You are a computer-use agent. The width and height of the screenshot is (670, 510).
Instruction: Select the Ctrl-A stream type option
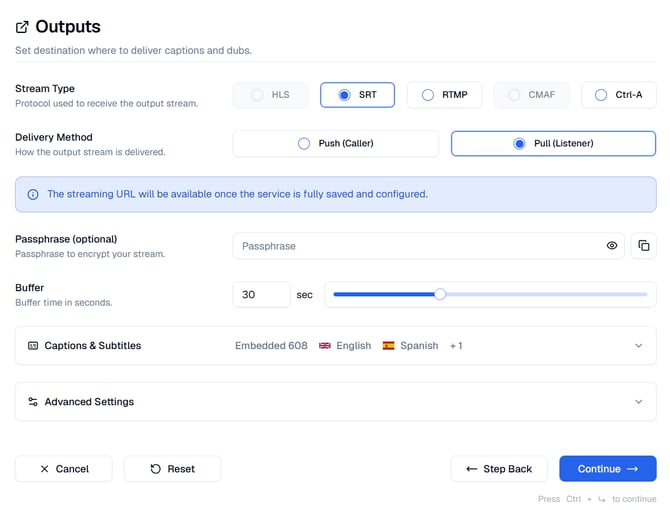tap(618, 95)
